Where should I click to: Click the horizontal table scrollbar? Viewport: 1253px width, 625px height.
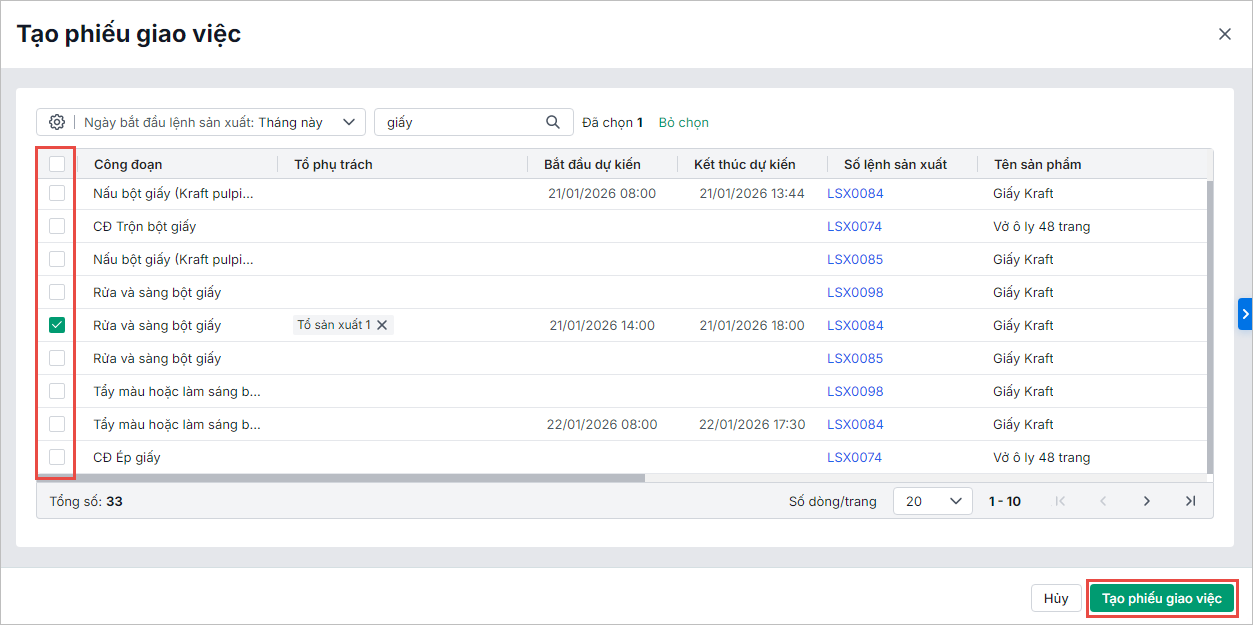pyautogui.click(x=341, y=478)
